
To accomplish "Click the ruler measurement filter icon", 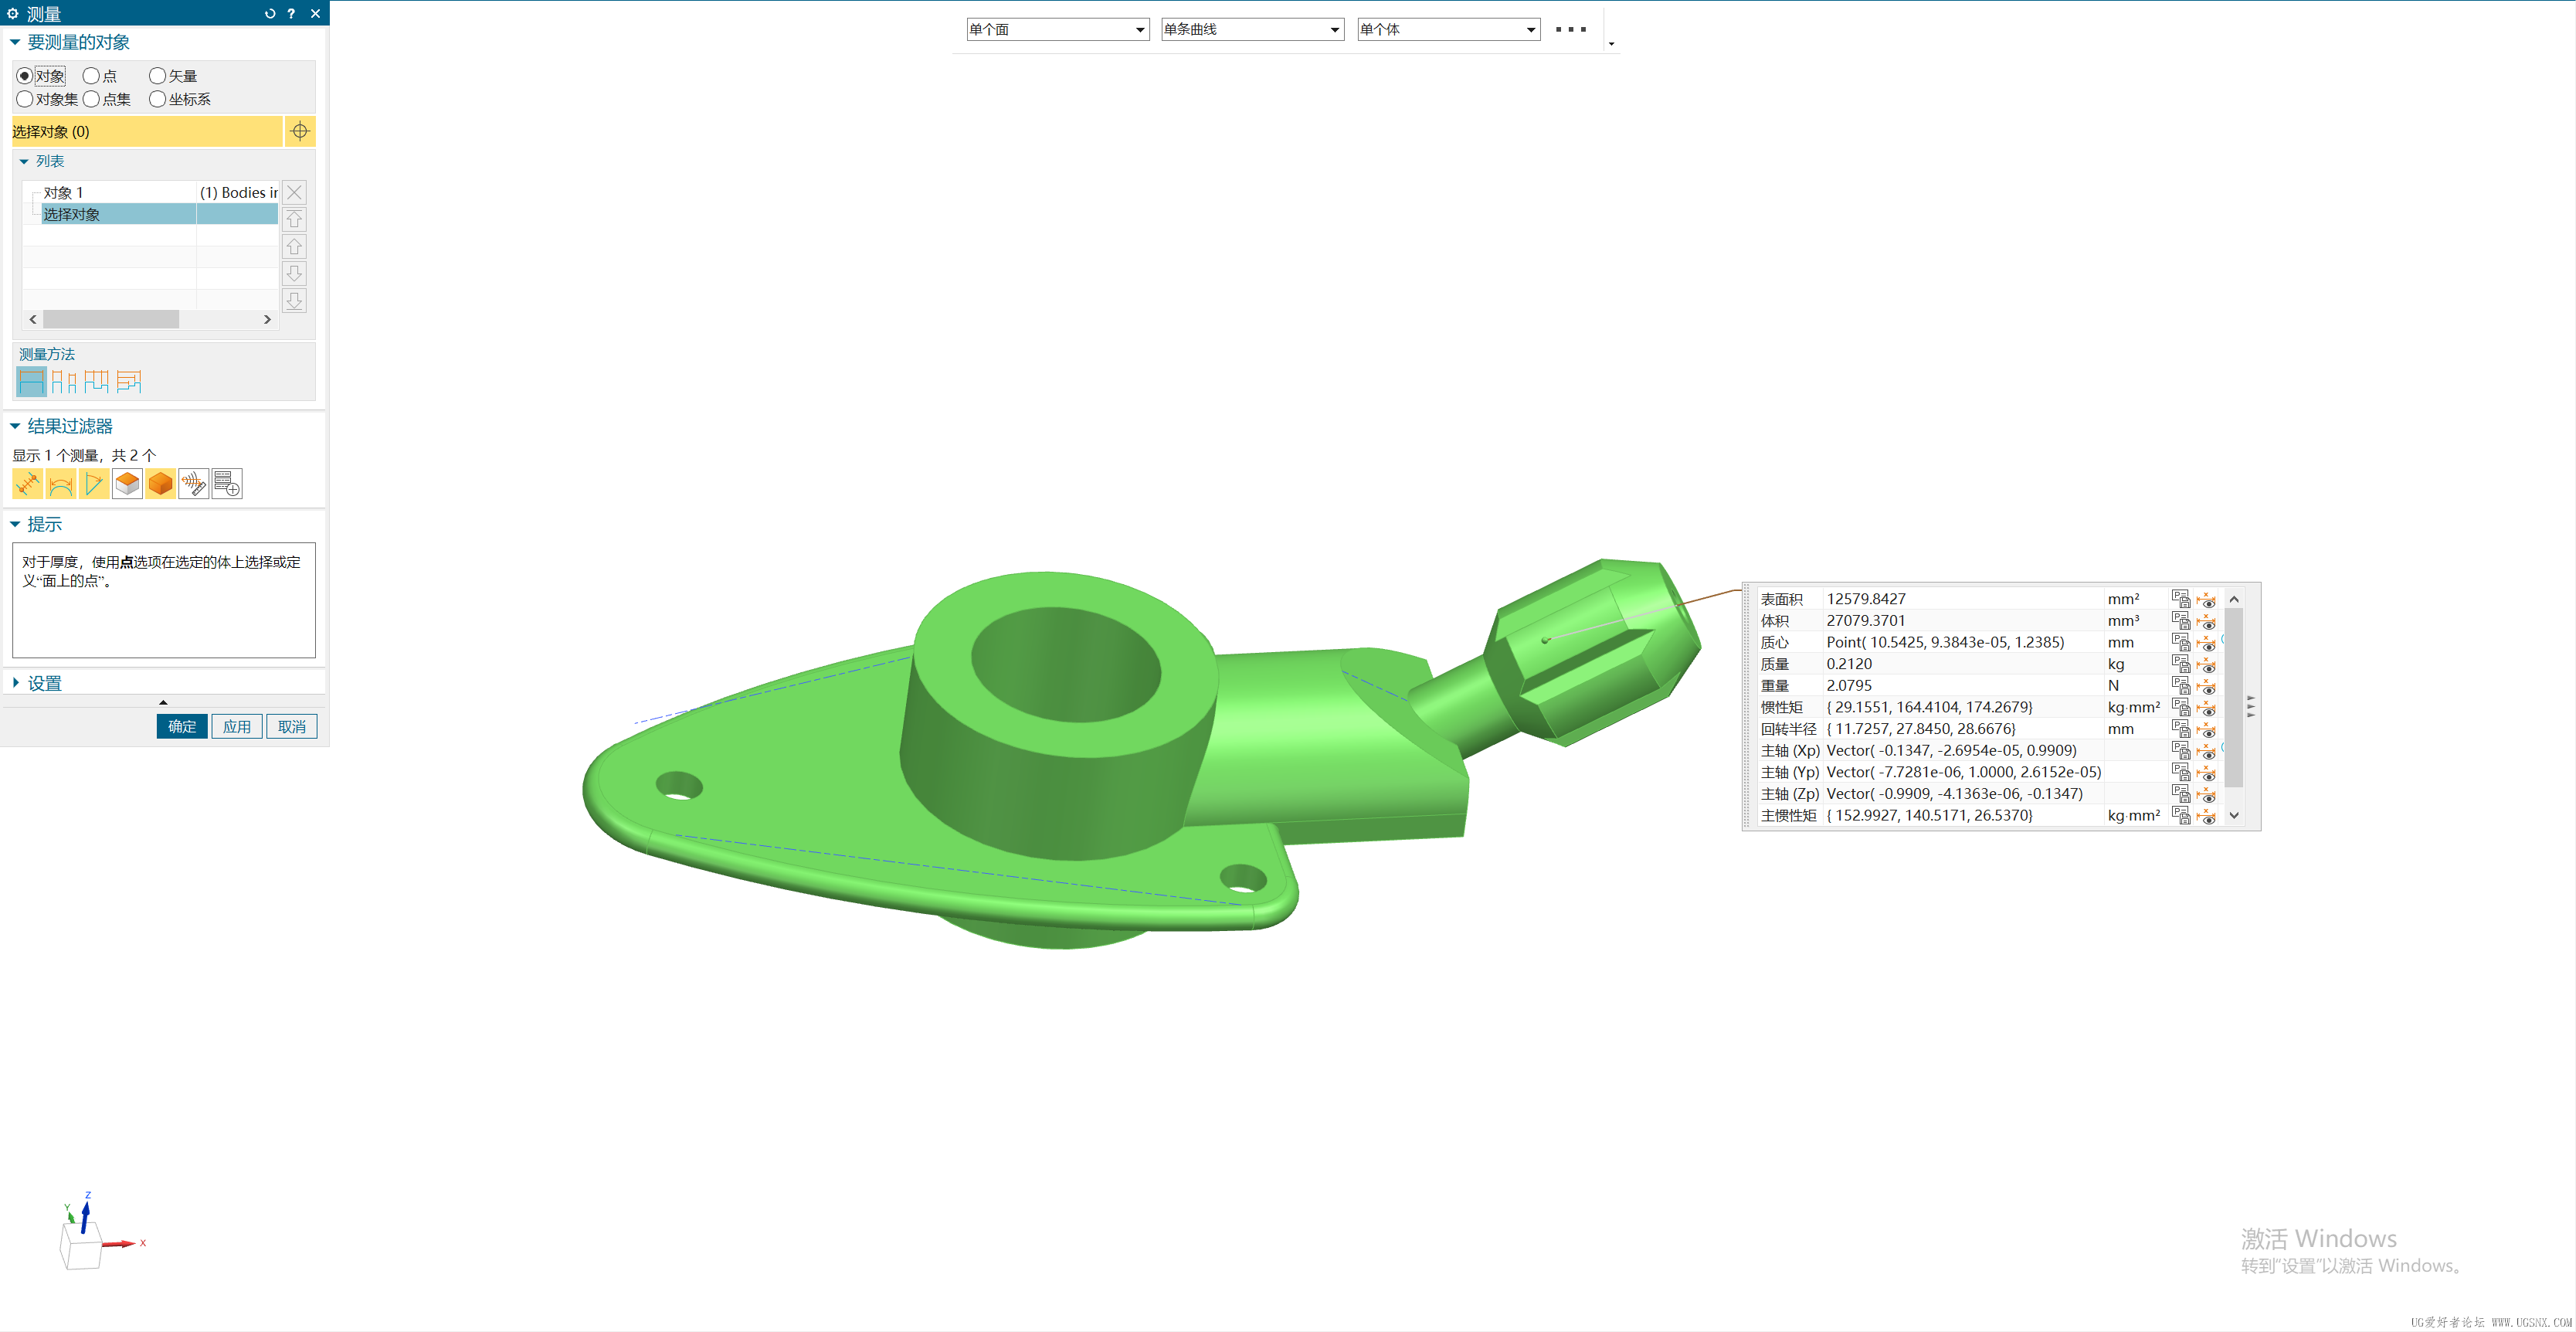I will point(193,484).
